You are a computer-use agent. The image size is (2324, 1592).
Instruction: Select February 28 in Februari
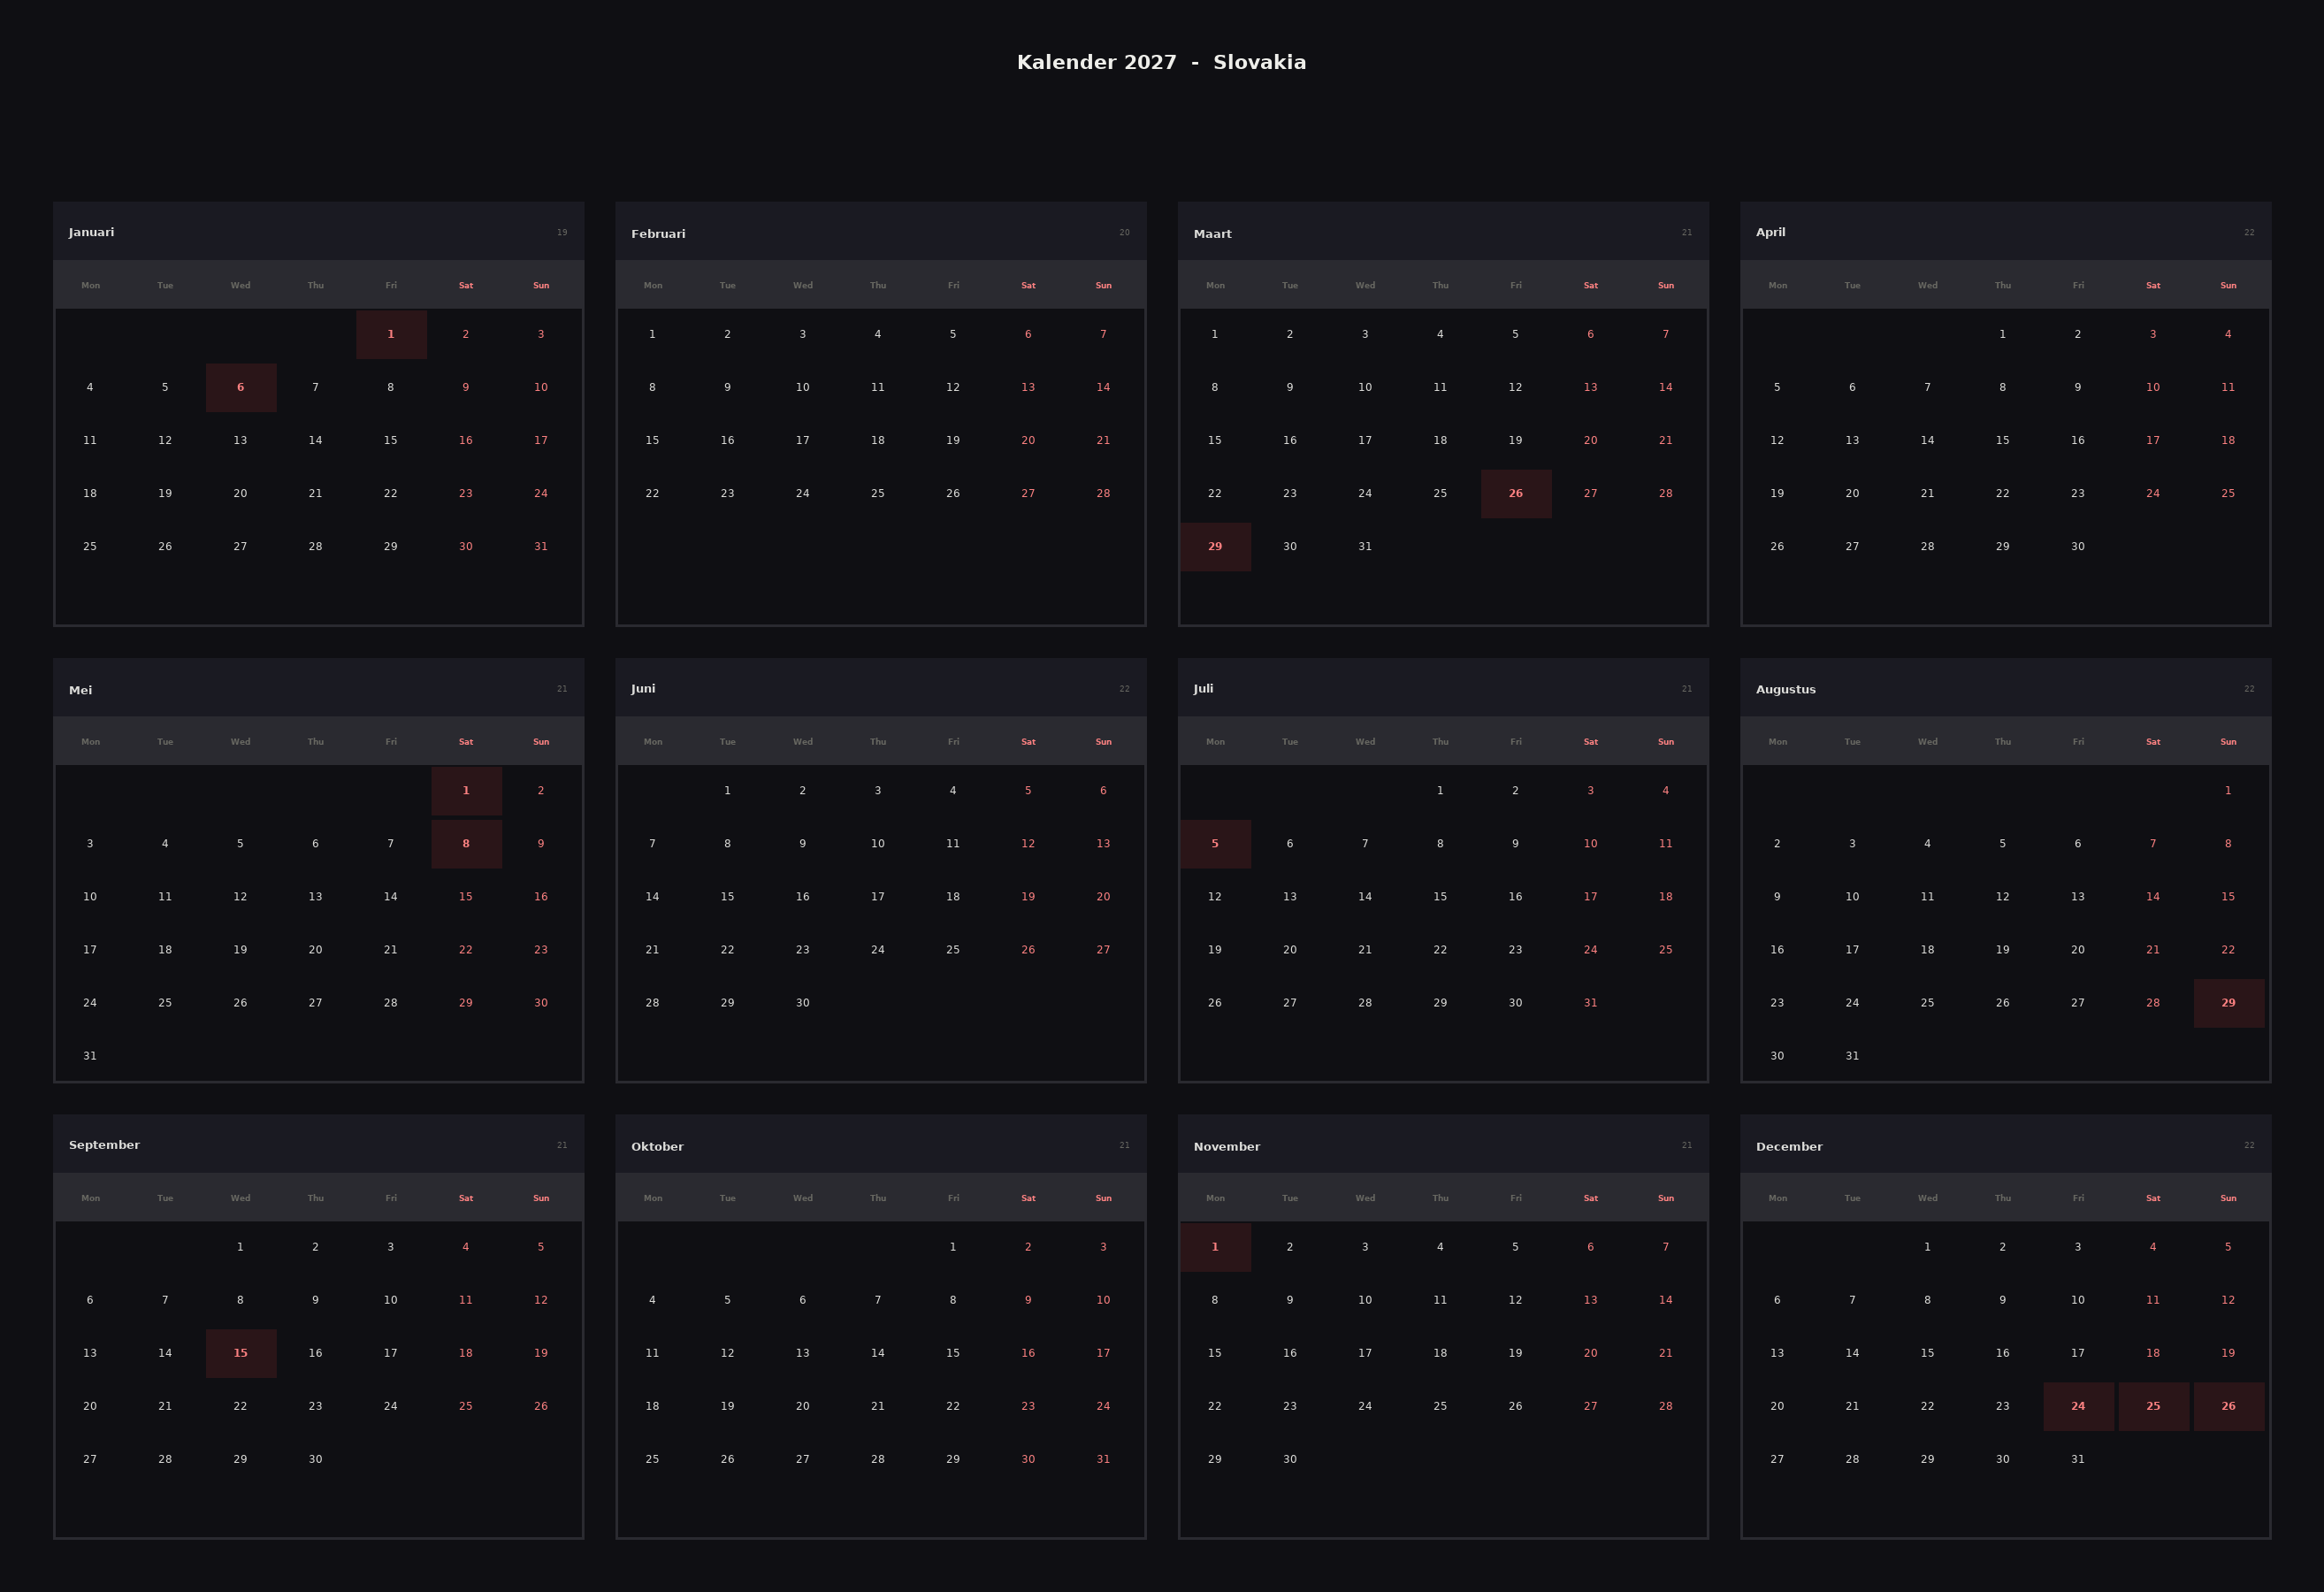(1103, 493)
